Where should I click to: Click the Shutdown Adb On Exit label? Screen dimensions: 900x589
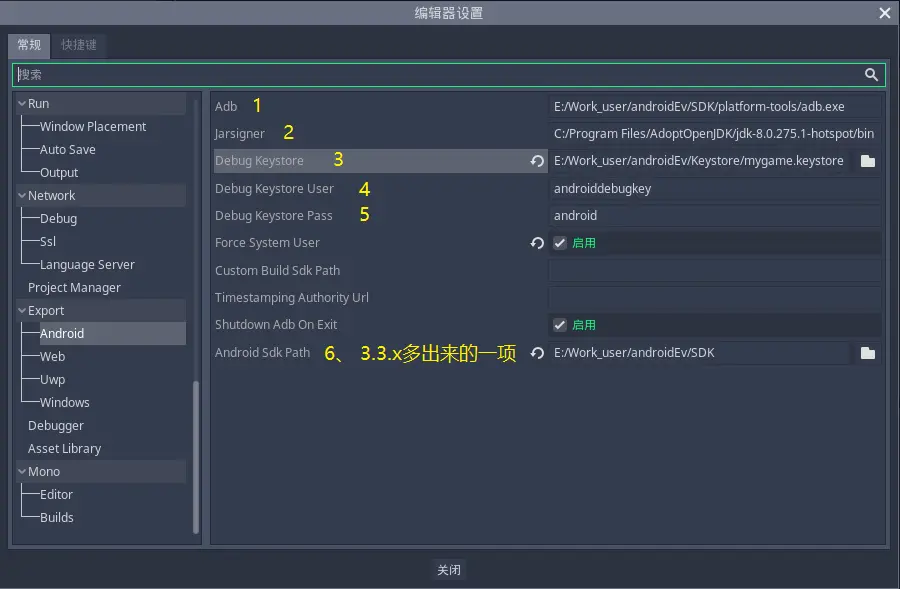(276, 325)
